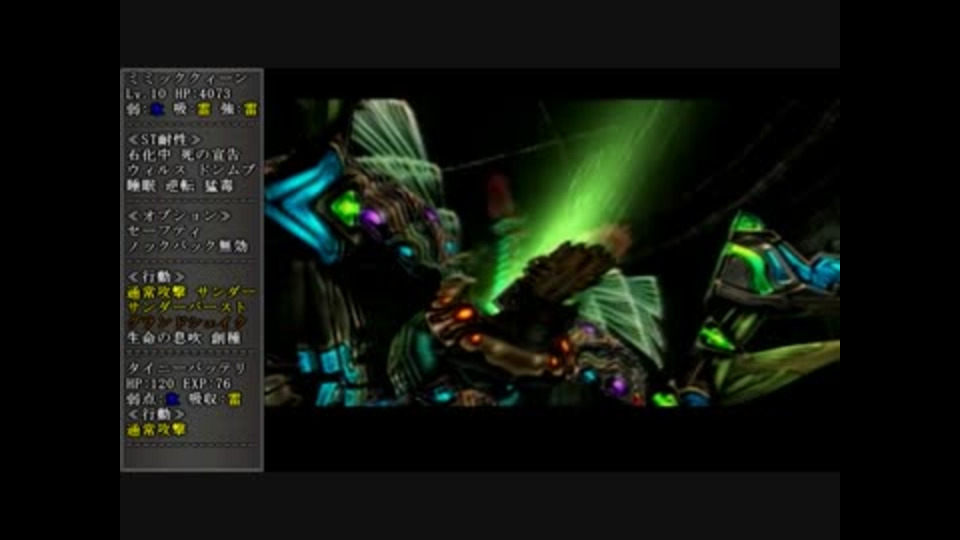Screen dimensions: 960x540
Task: Click the 猛毒 resistance entry
Action: [x=219, y=185]
